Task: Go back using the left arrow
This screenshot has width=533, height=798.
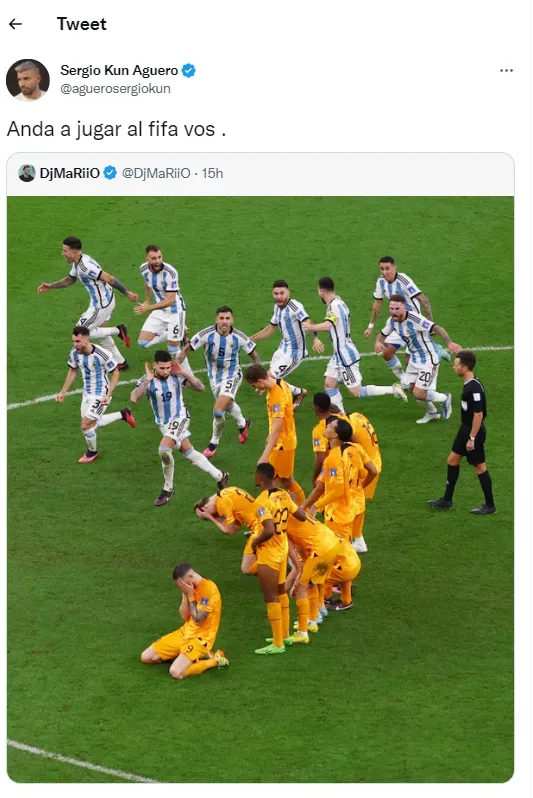Action: [x=16, y=24]
